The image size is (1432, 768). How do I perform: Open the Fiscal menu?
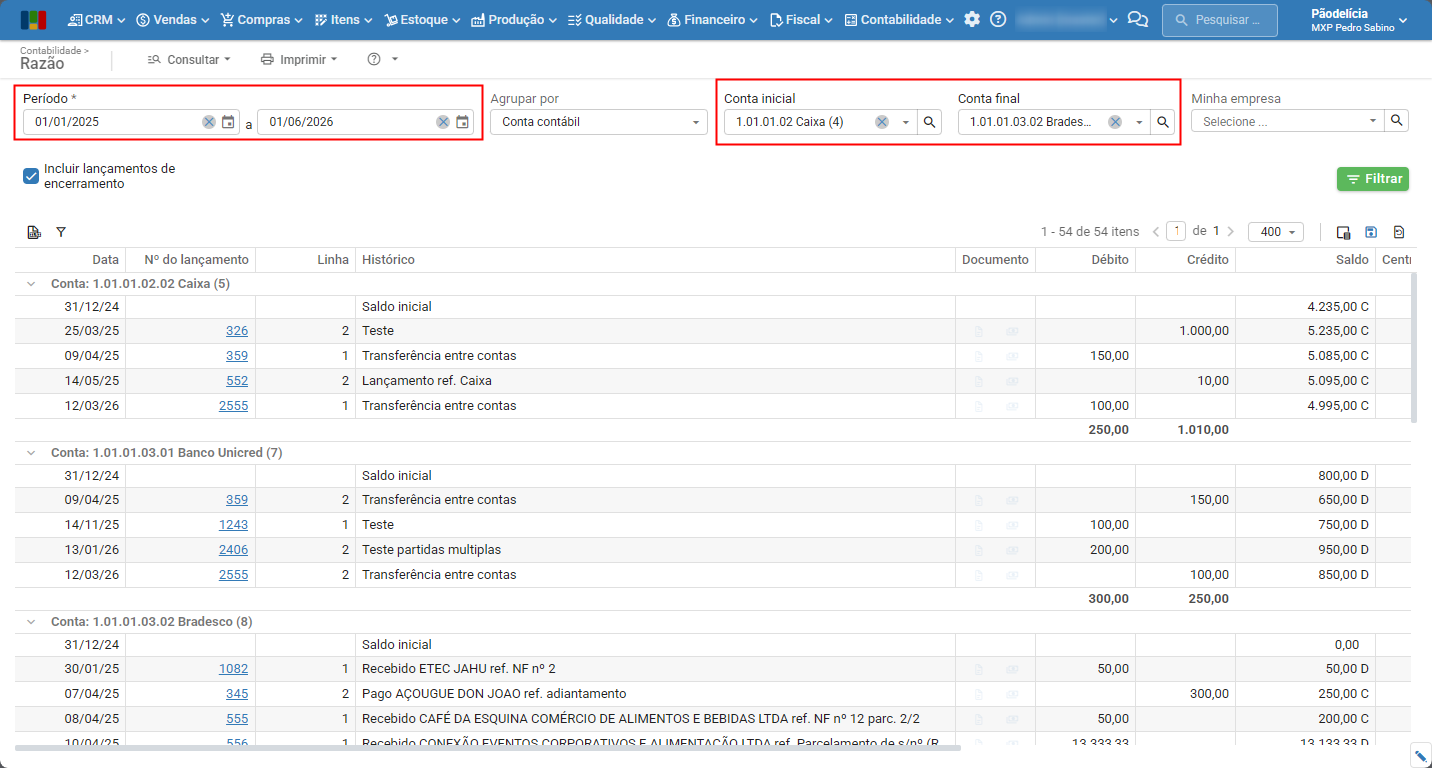coord(801,20)
